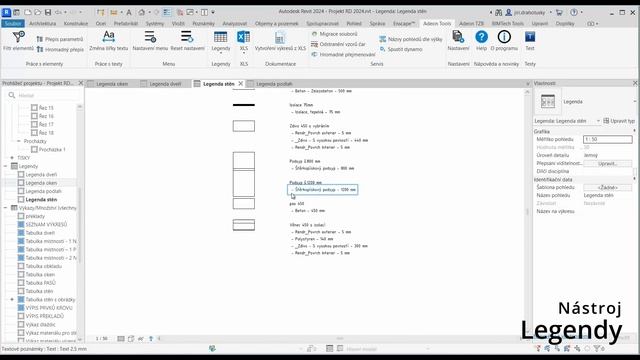Expand Tabulka stěn s obrázky node

coord(12,299)
